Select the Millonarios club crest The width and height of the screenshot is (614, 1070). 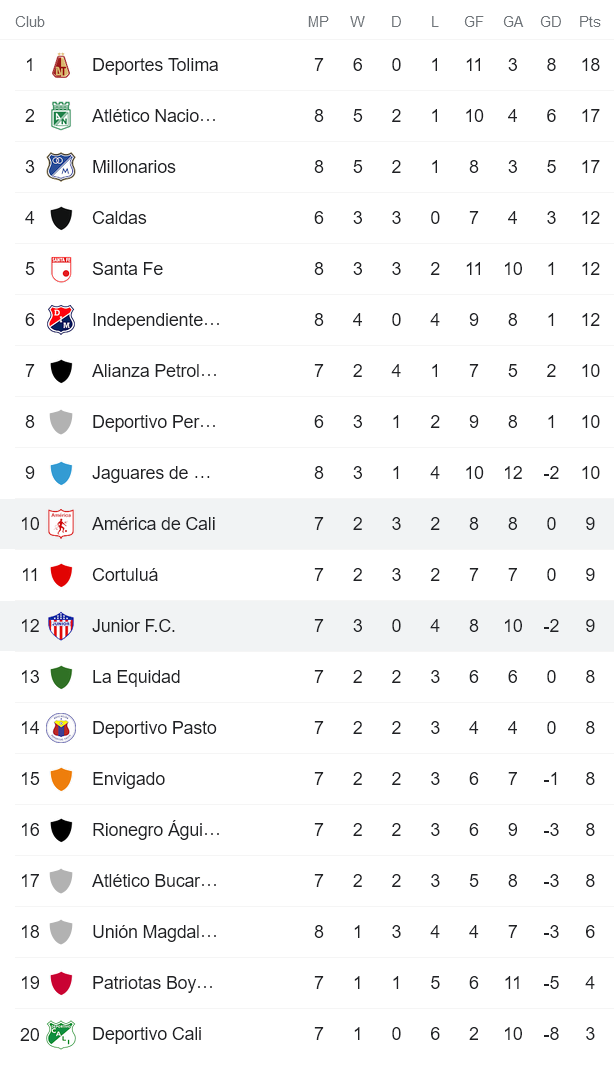tap(61, 166)
